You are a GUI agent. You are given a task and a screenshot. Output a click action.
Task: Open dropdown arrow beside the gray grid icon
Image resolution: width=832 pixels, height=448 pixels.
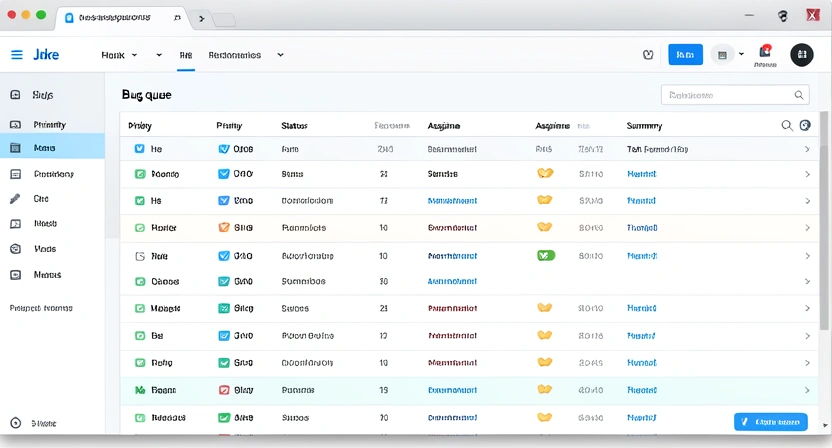(741, 54)
